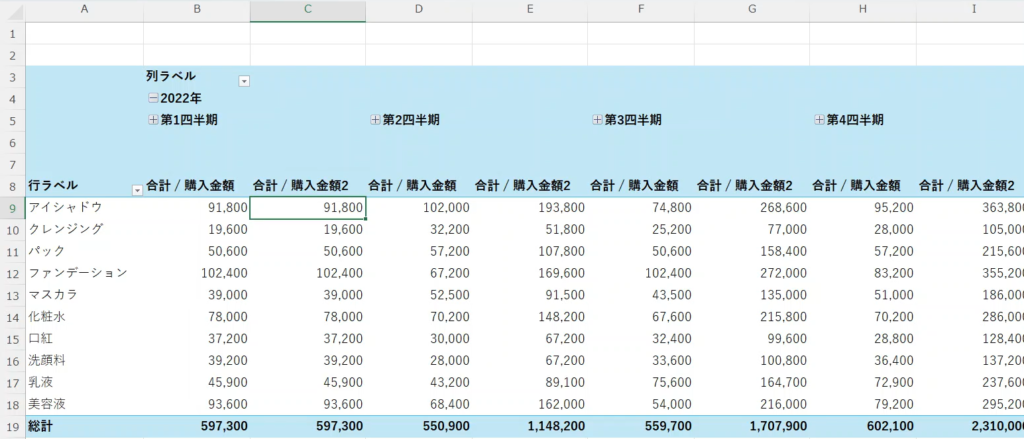Screen dimensions: 1024x439
Task: Click the 総計 label cell
Action: point(46,427)
